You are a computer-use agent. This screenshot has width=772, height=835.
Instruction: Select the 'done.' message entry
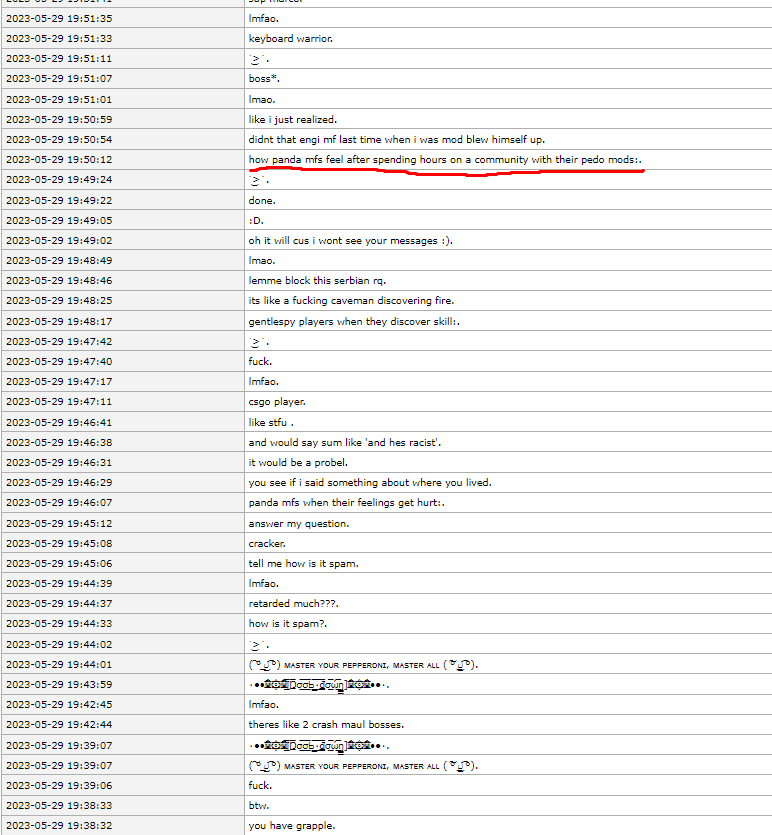coord(262,200)
